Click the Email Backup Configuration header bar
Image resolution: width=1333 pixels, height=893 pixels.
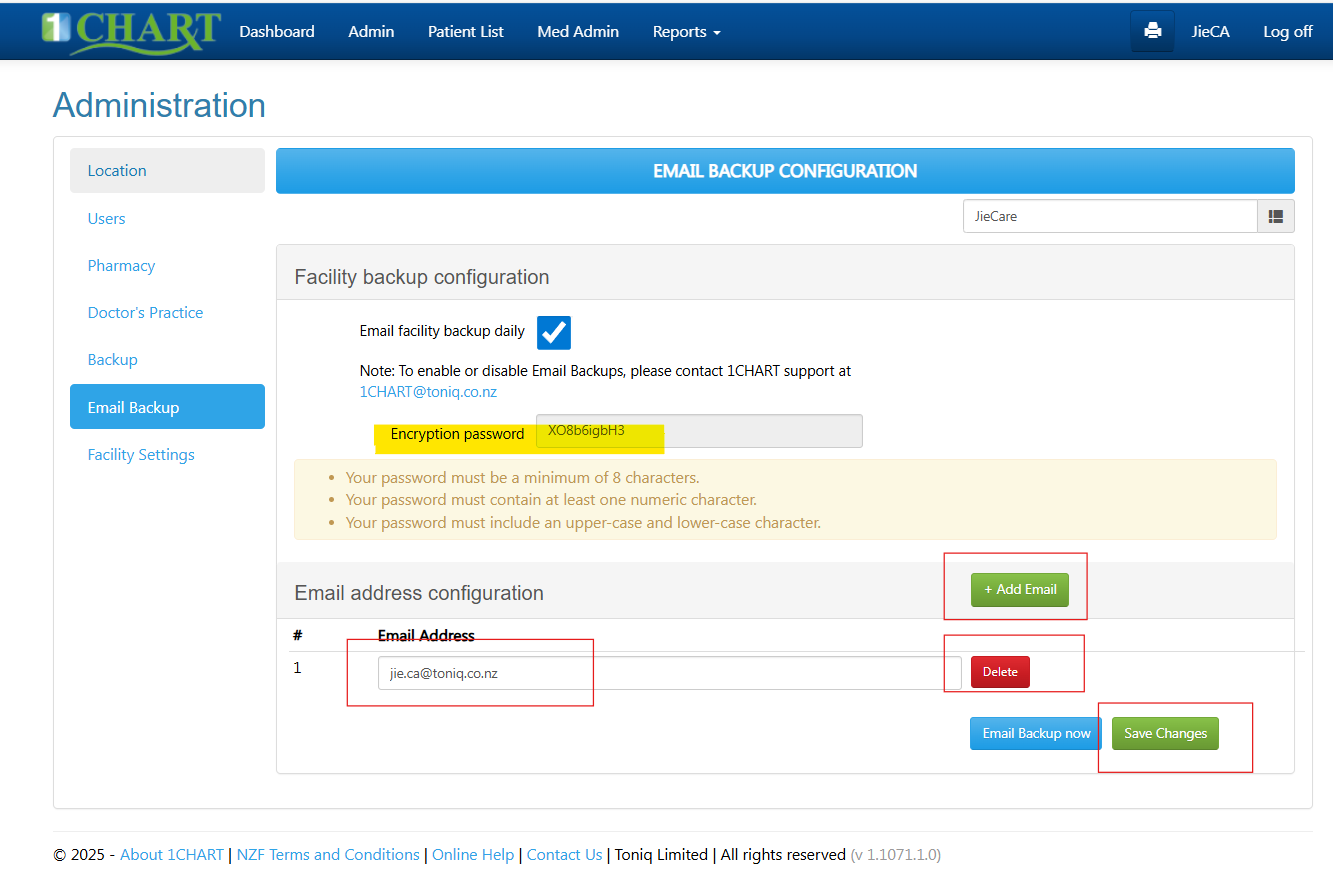pos(785,171)
